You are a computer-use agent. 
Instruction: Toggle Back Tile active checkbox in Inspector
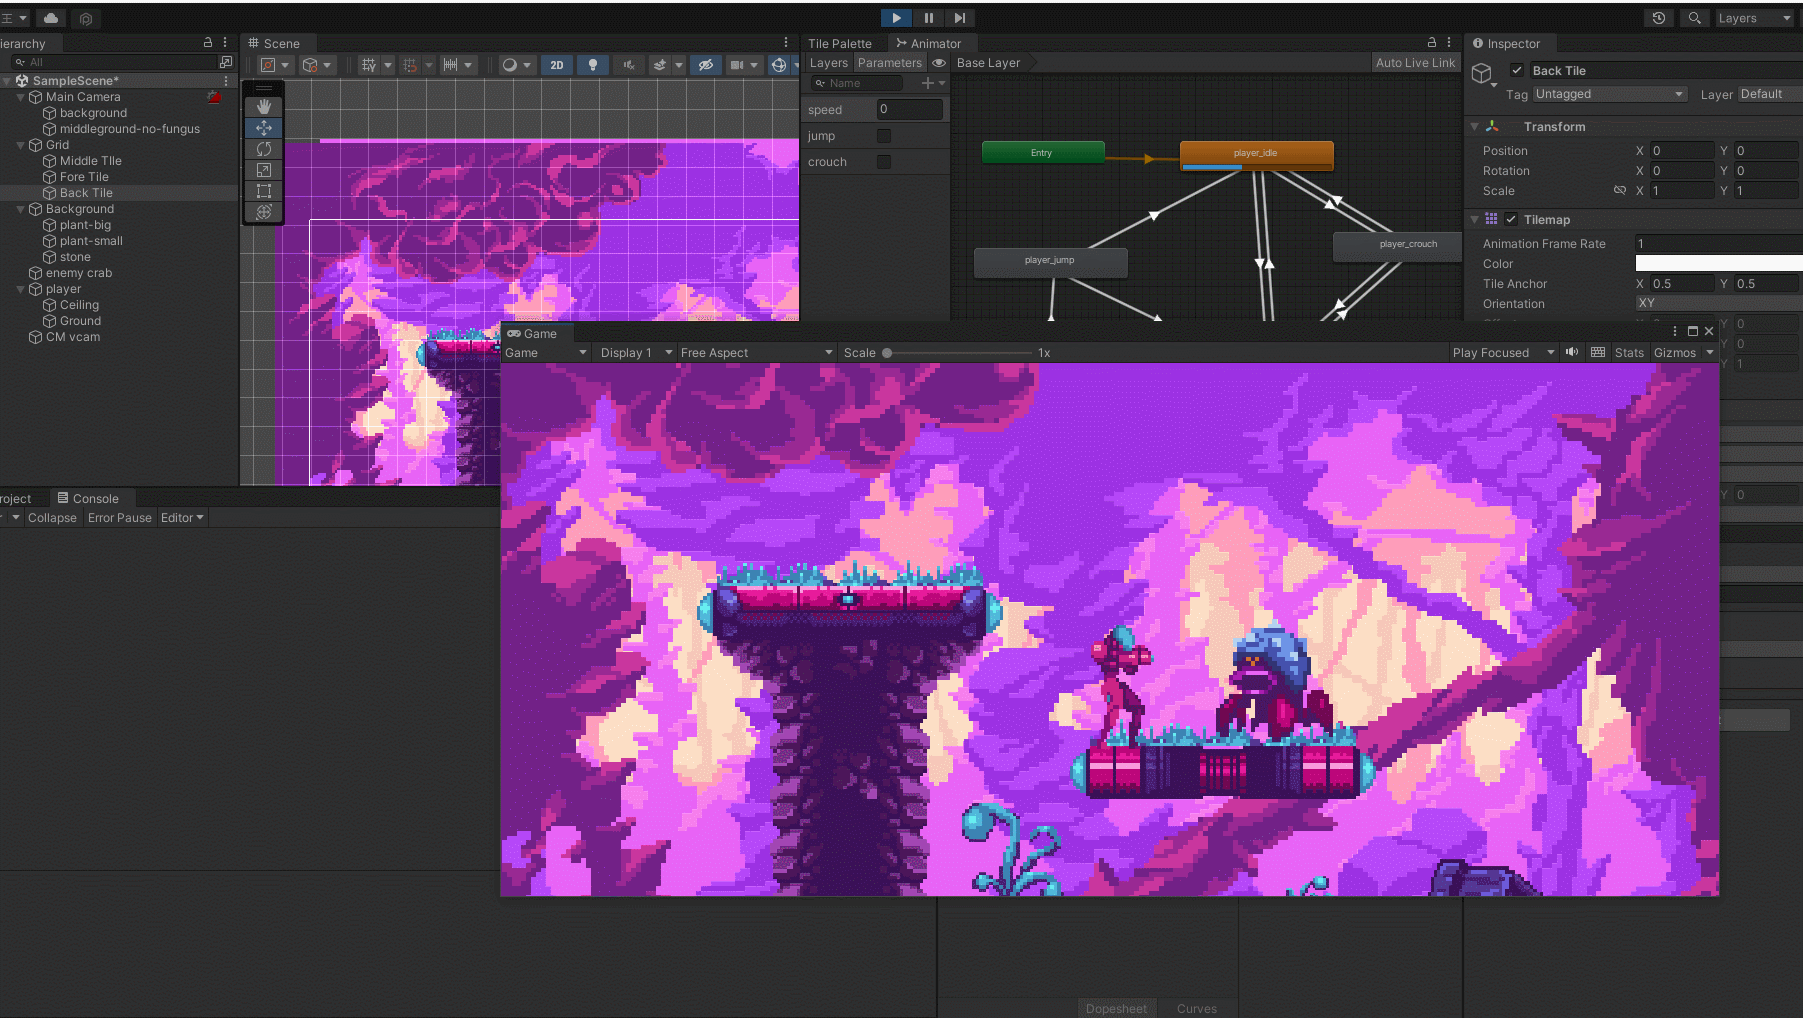(1517, 70)
